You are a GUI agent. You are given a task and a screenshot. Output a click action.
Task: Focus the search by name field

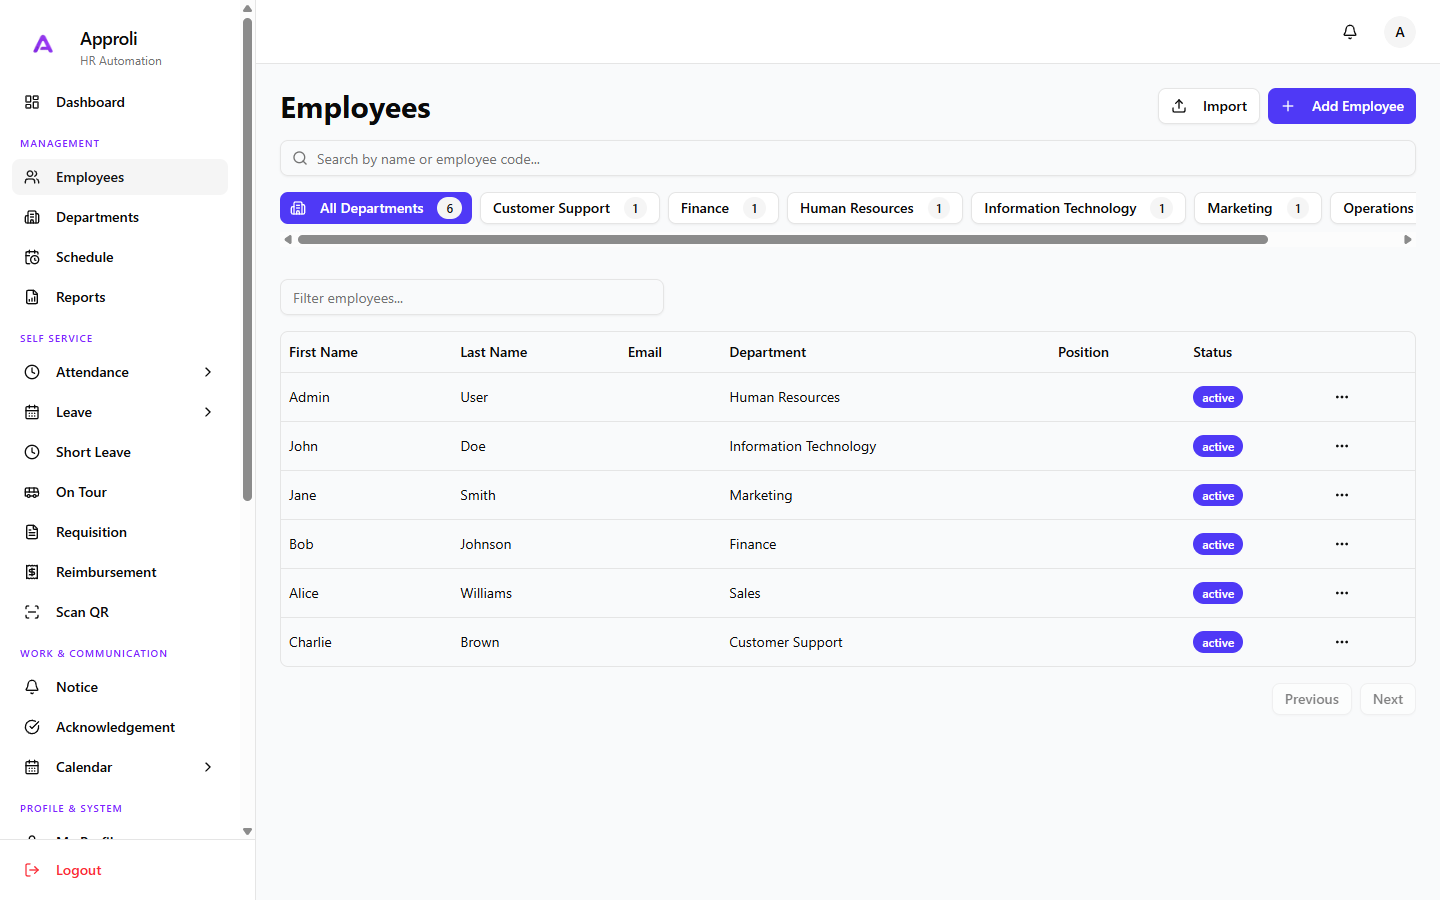point(848,158)
